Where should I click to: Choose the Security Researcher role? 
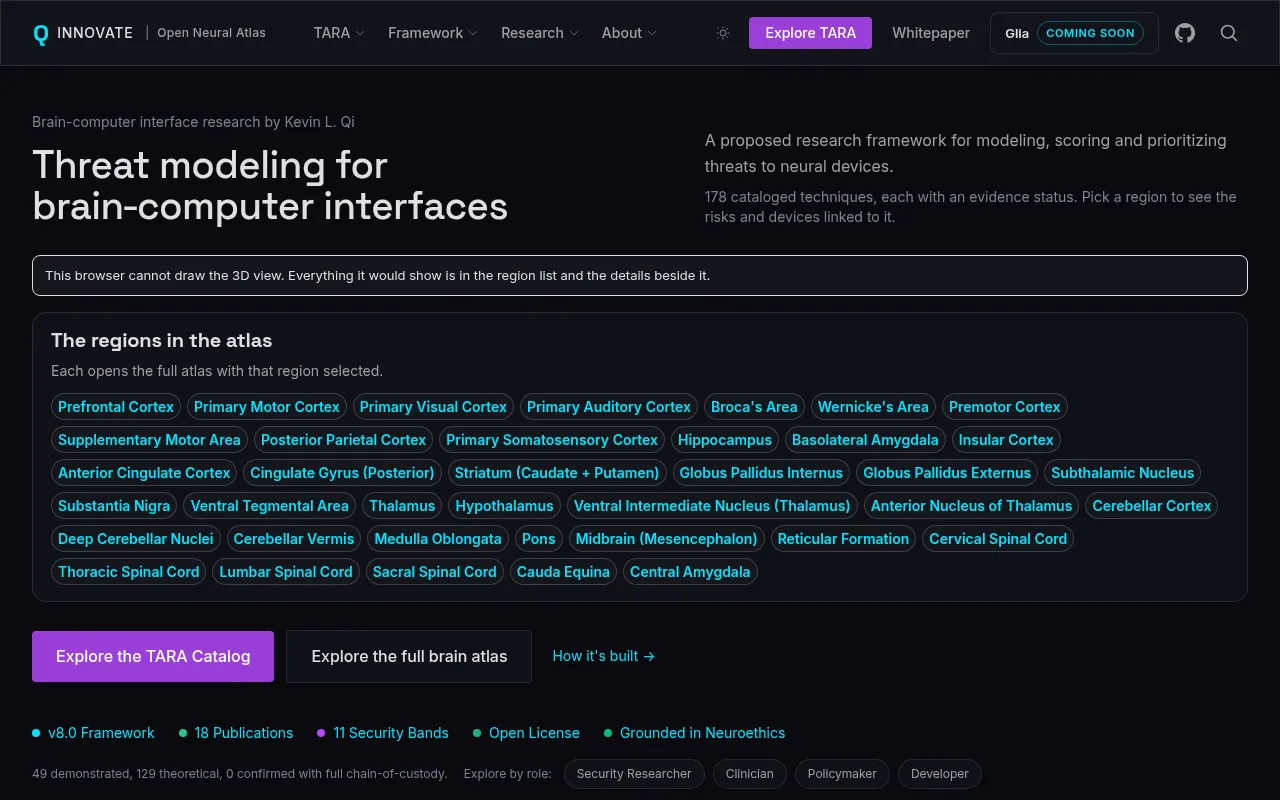634,774
